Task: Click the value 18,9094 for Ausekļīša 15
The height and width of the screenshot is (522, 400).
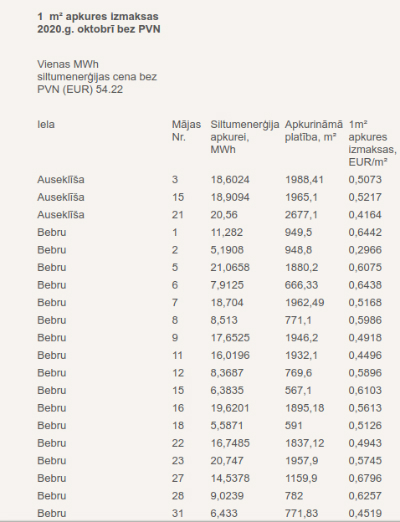Action: pyautogui.click(x=230, y=197)
